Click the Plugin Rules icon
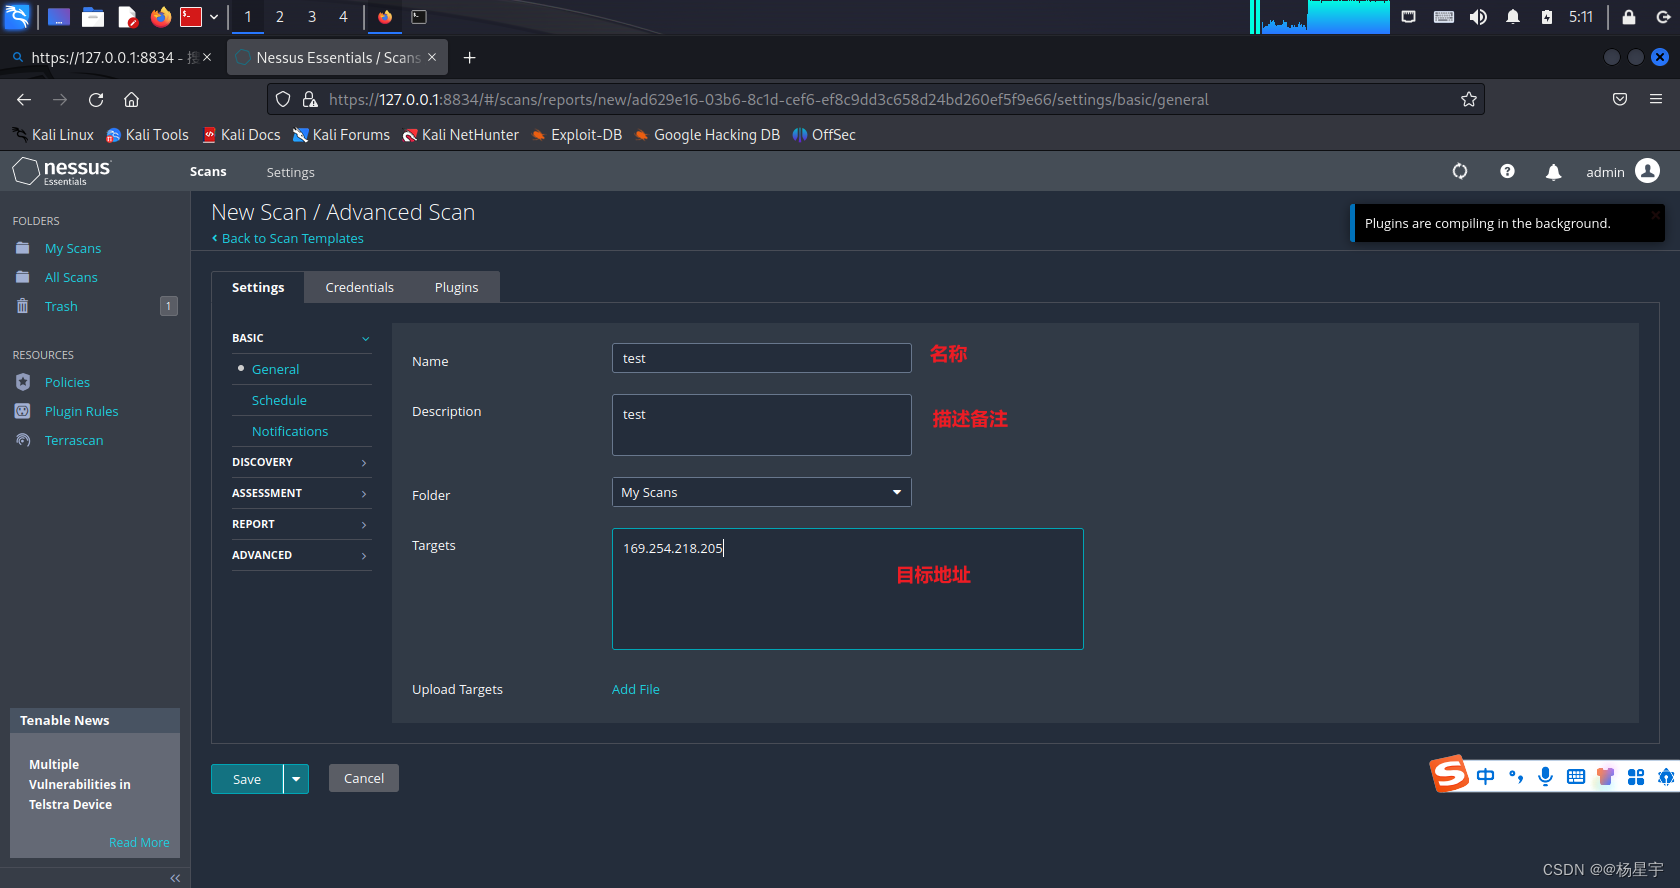 pyautogui.click(x=23, y=411)
